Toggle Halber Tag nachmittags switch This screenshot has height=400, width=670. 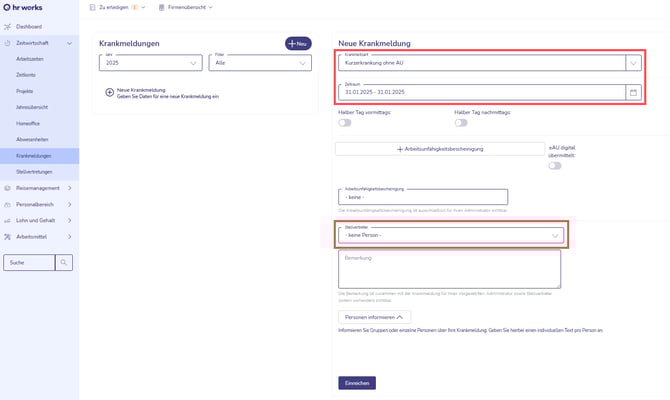pyautogui.click(x=461, y=123)
